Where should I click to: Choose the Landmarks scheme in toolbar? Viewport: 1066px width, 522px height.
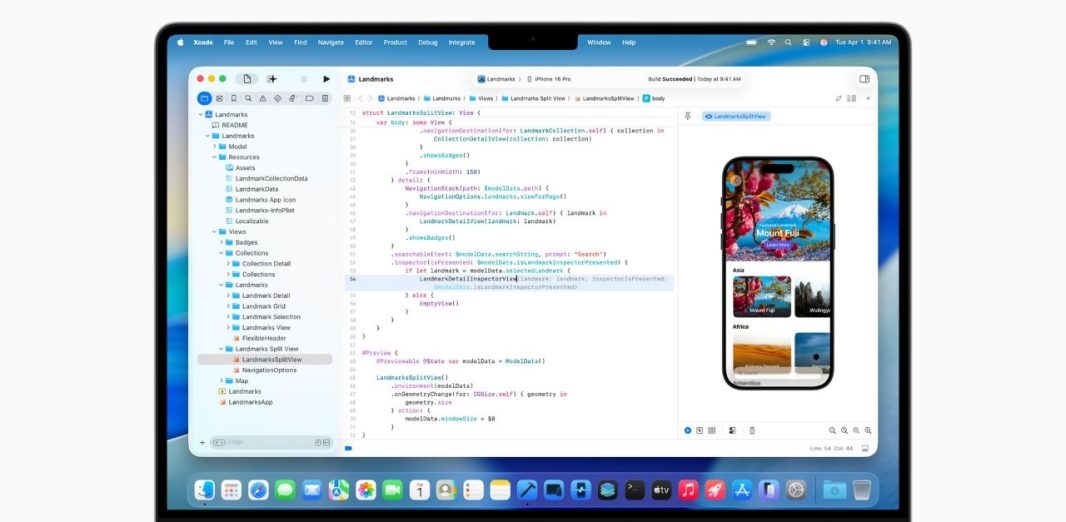pyautogui.click(x=496, y=80)
